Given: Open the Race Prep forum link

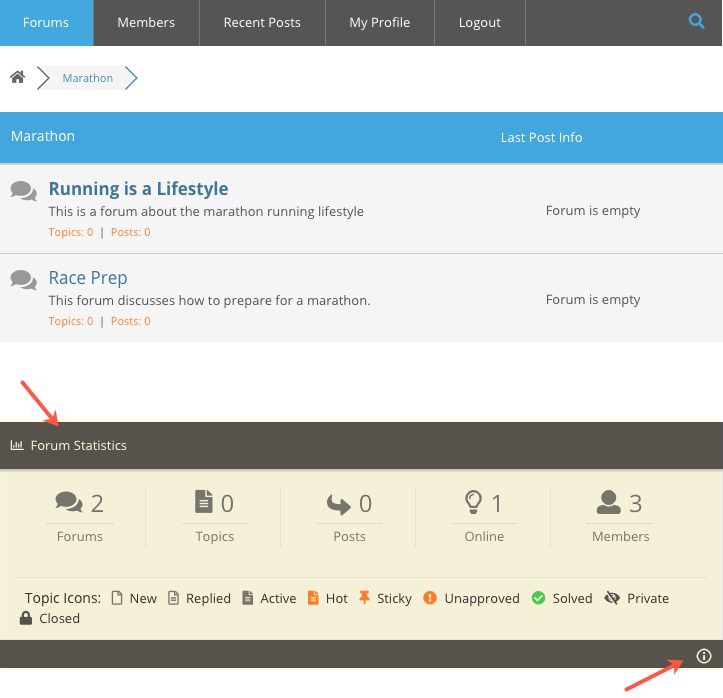Looking at the screenshot, I should (88, 278).
